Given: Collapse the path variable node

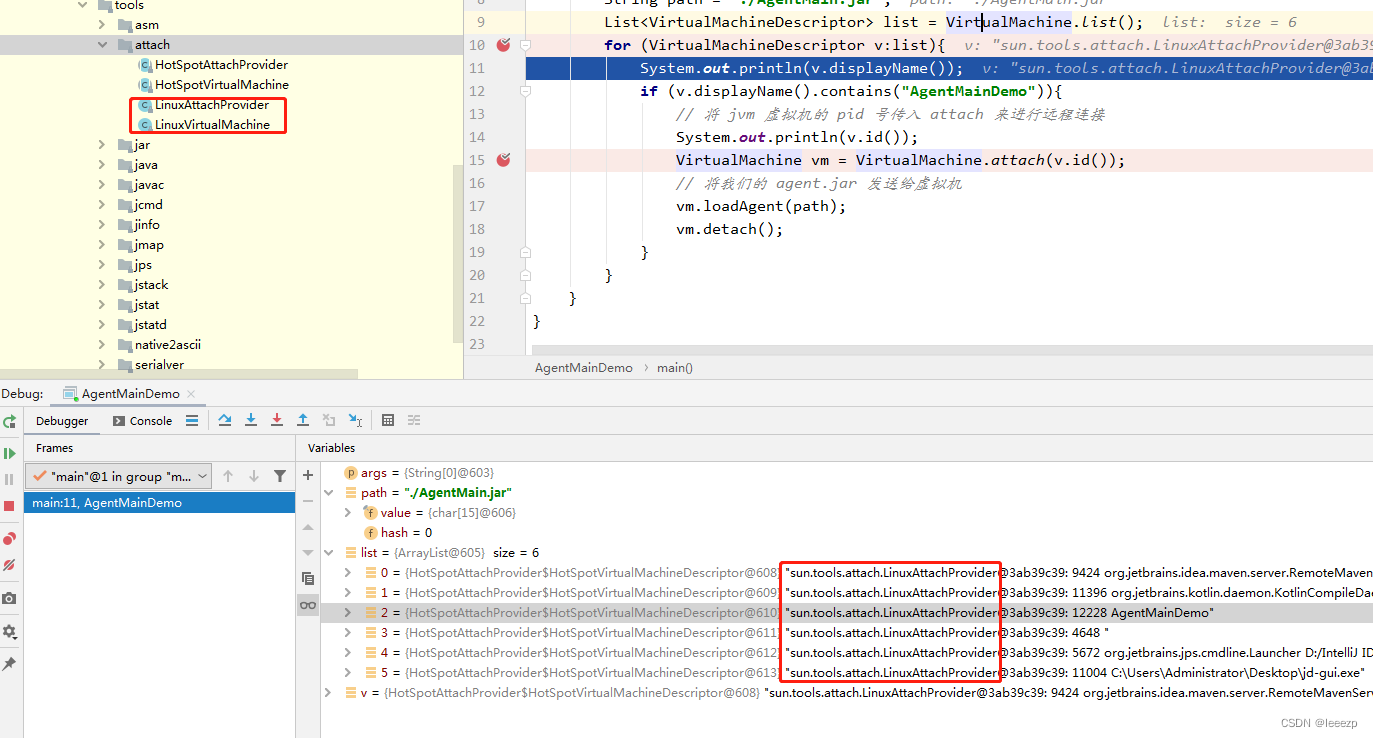Looking at the screenshot, I should [329, 493].
